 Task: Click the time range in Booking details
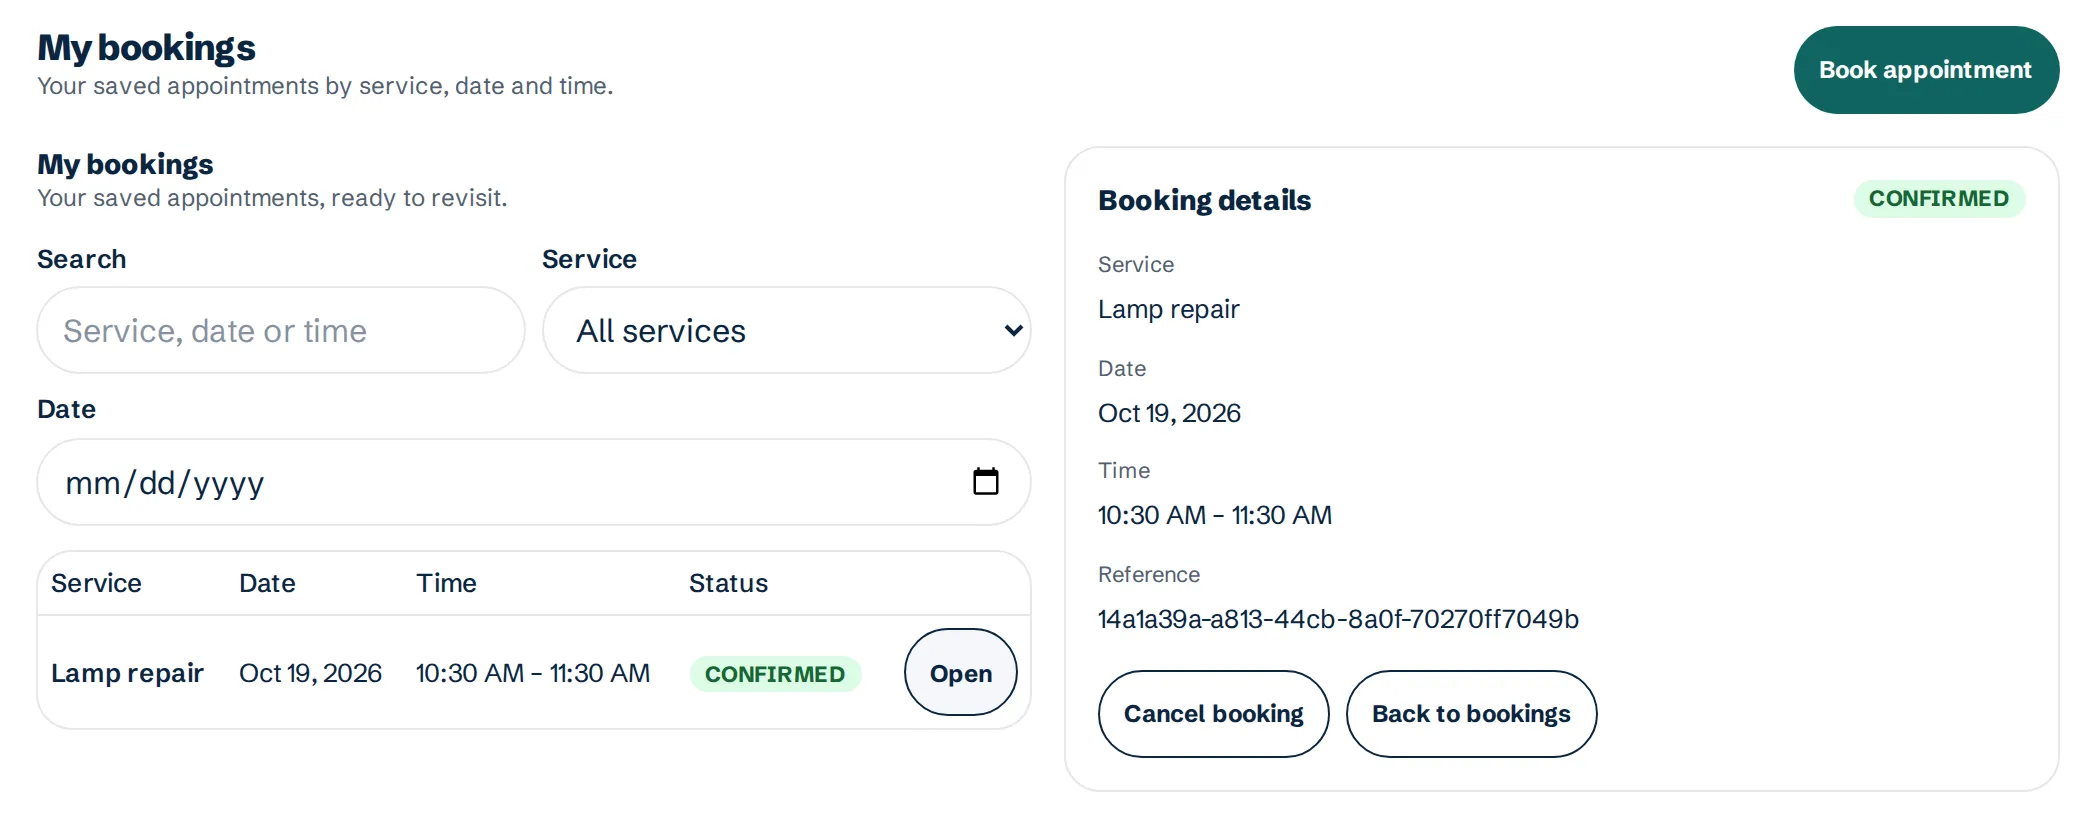(1215, 515)
